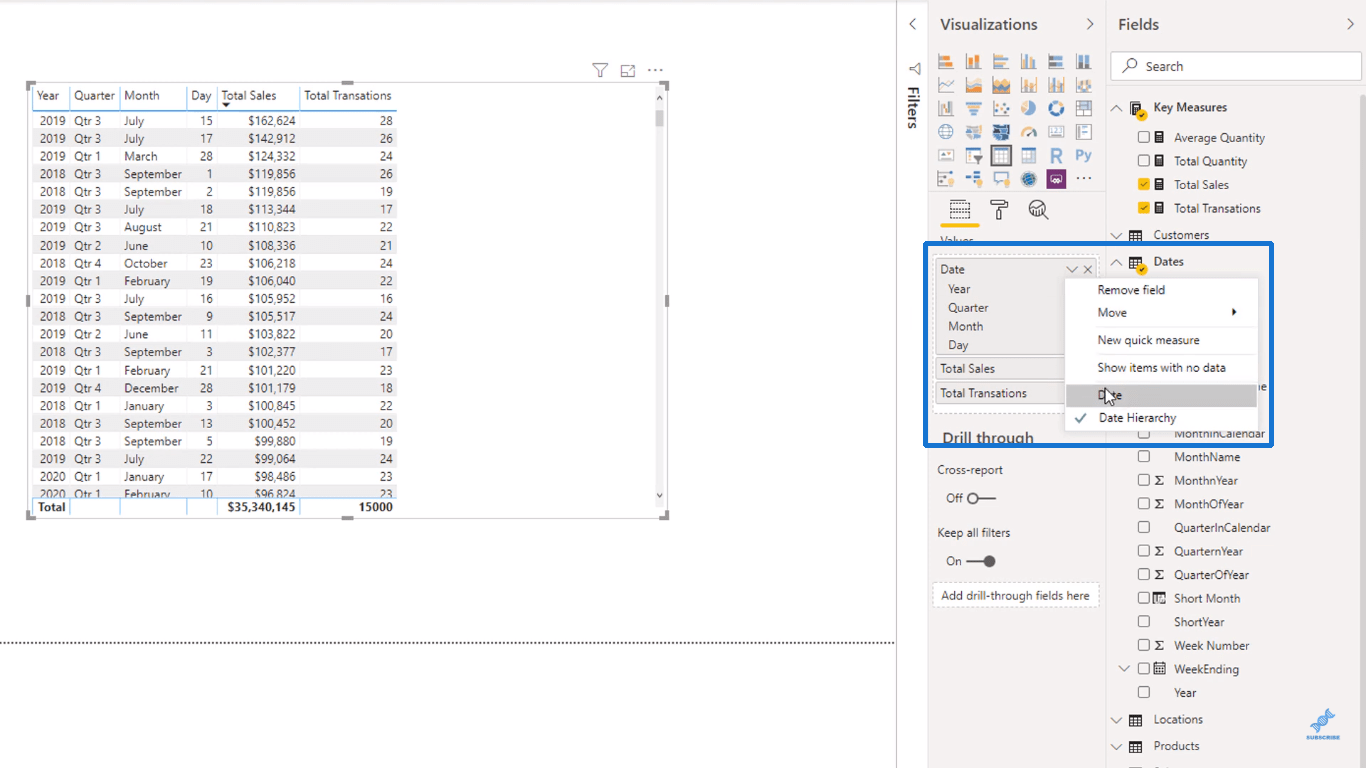1366x768 pixels.
Task: Collapse the WeekEnding hierarchy
Action: tap(1125, 669)
